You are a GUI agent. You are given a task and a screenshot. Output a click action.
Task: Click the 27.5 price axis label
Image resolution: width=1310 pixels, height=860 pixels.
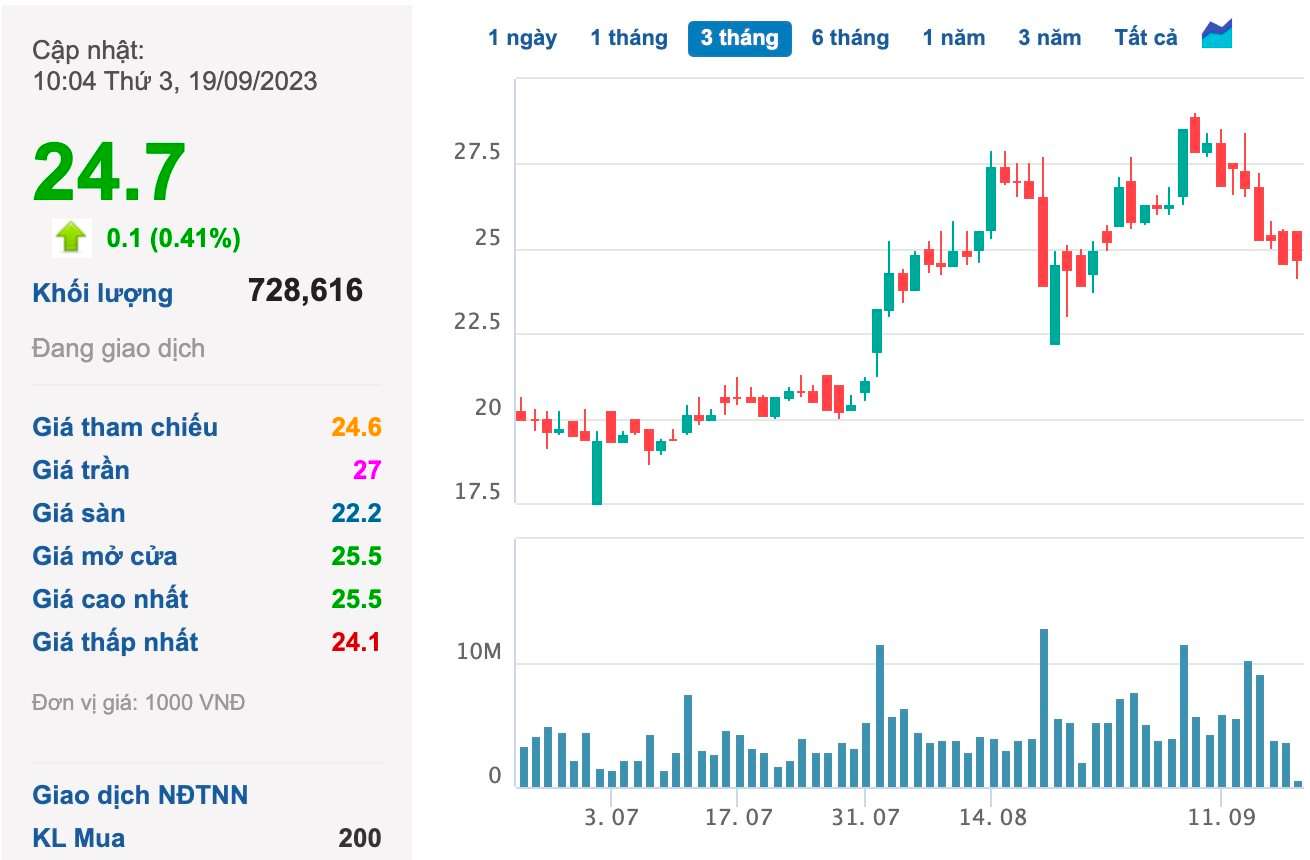coord(477,153)
